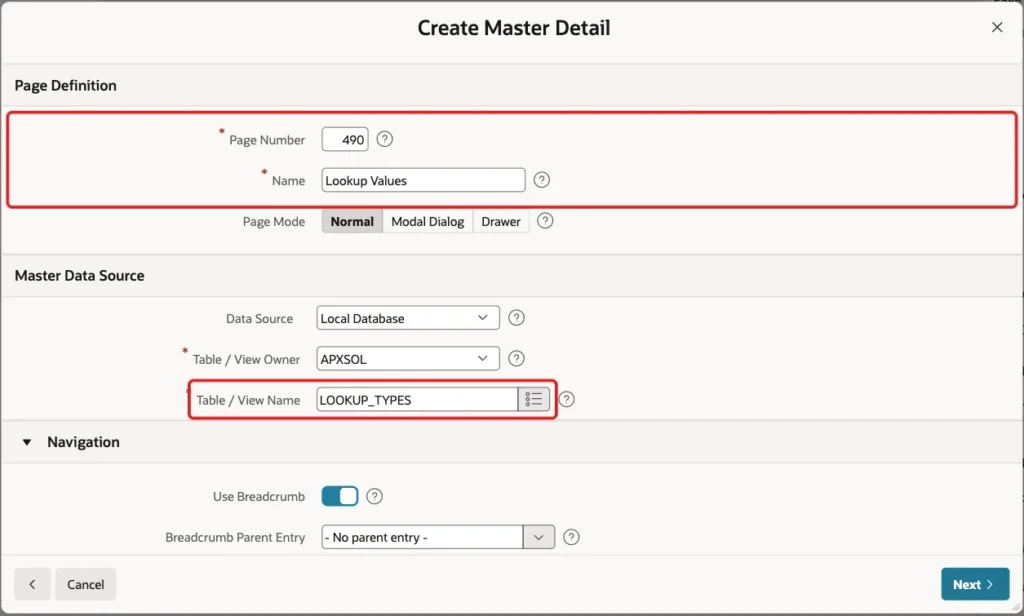This screenshot has height=616, width=1024.
Task: Select Normal page mode
Action: (x=352, y=221)
